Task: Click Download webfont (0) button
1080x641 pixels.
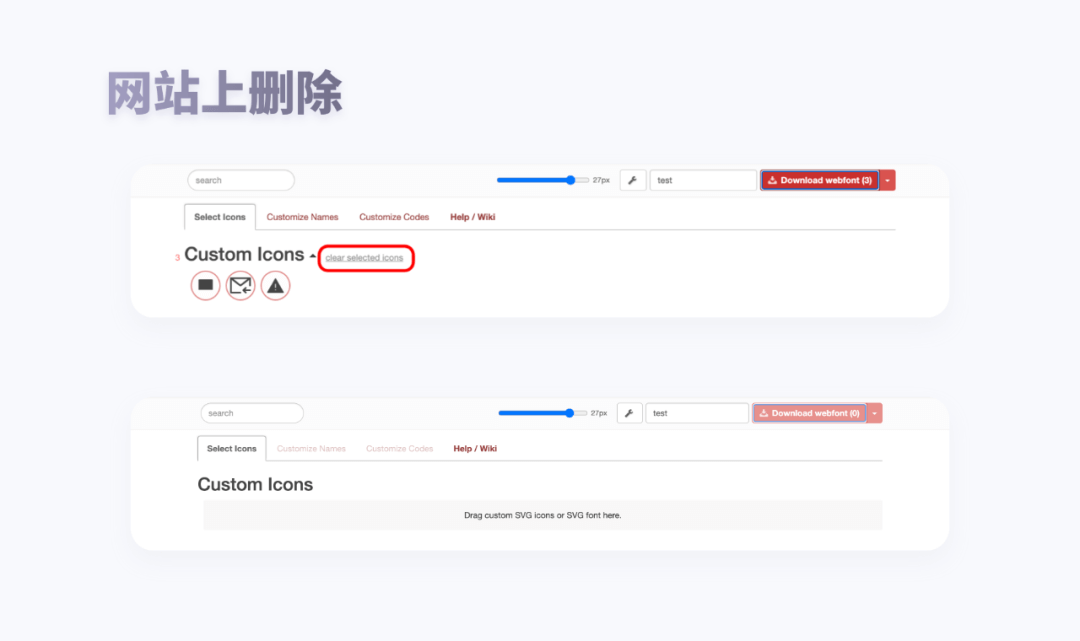Action: click(809, 413)
